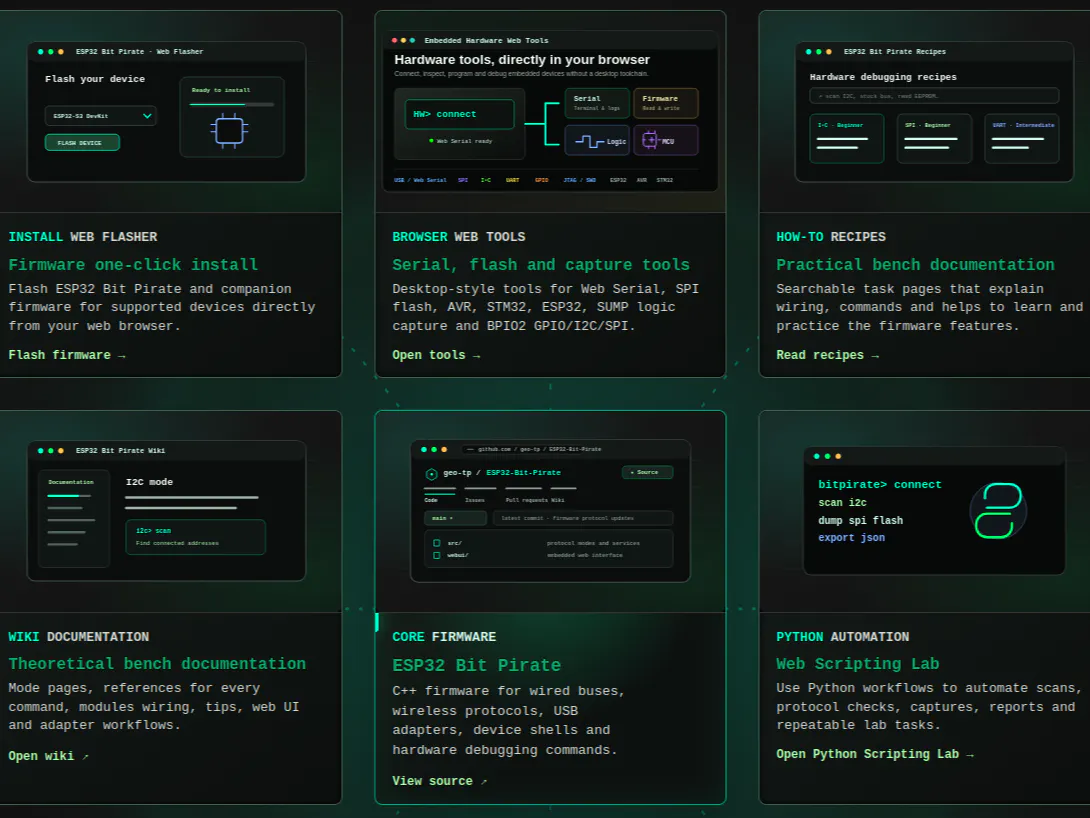
Task: Click the 'export json' terminal line
Action: click(851, 538)
